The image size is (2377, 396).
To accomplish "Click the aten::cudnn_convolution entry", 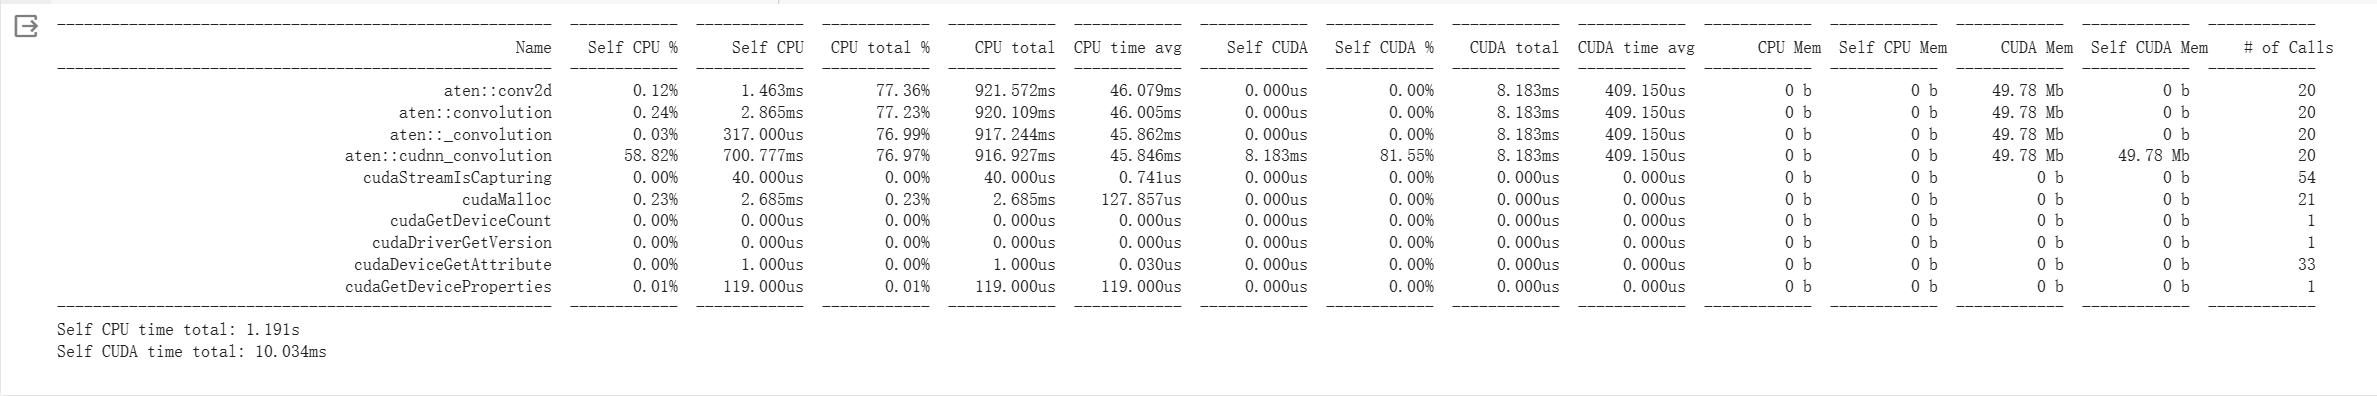I will [x=448, y=156].
